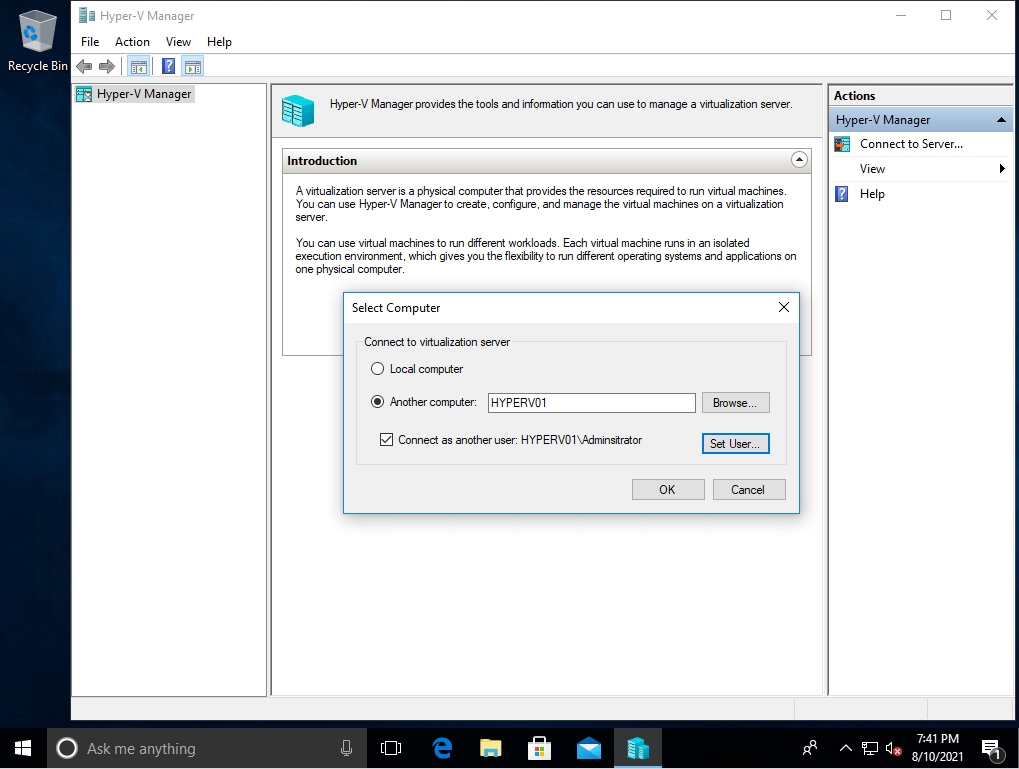Open the Action Center notification icon
The height and width of the screenshot is (769, 1019).
tap(992, 749)
